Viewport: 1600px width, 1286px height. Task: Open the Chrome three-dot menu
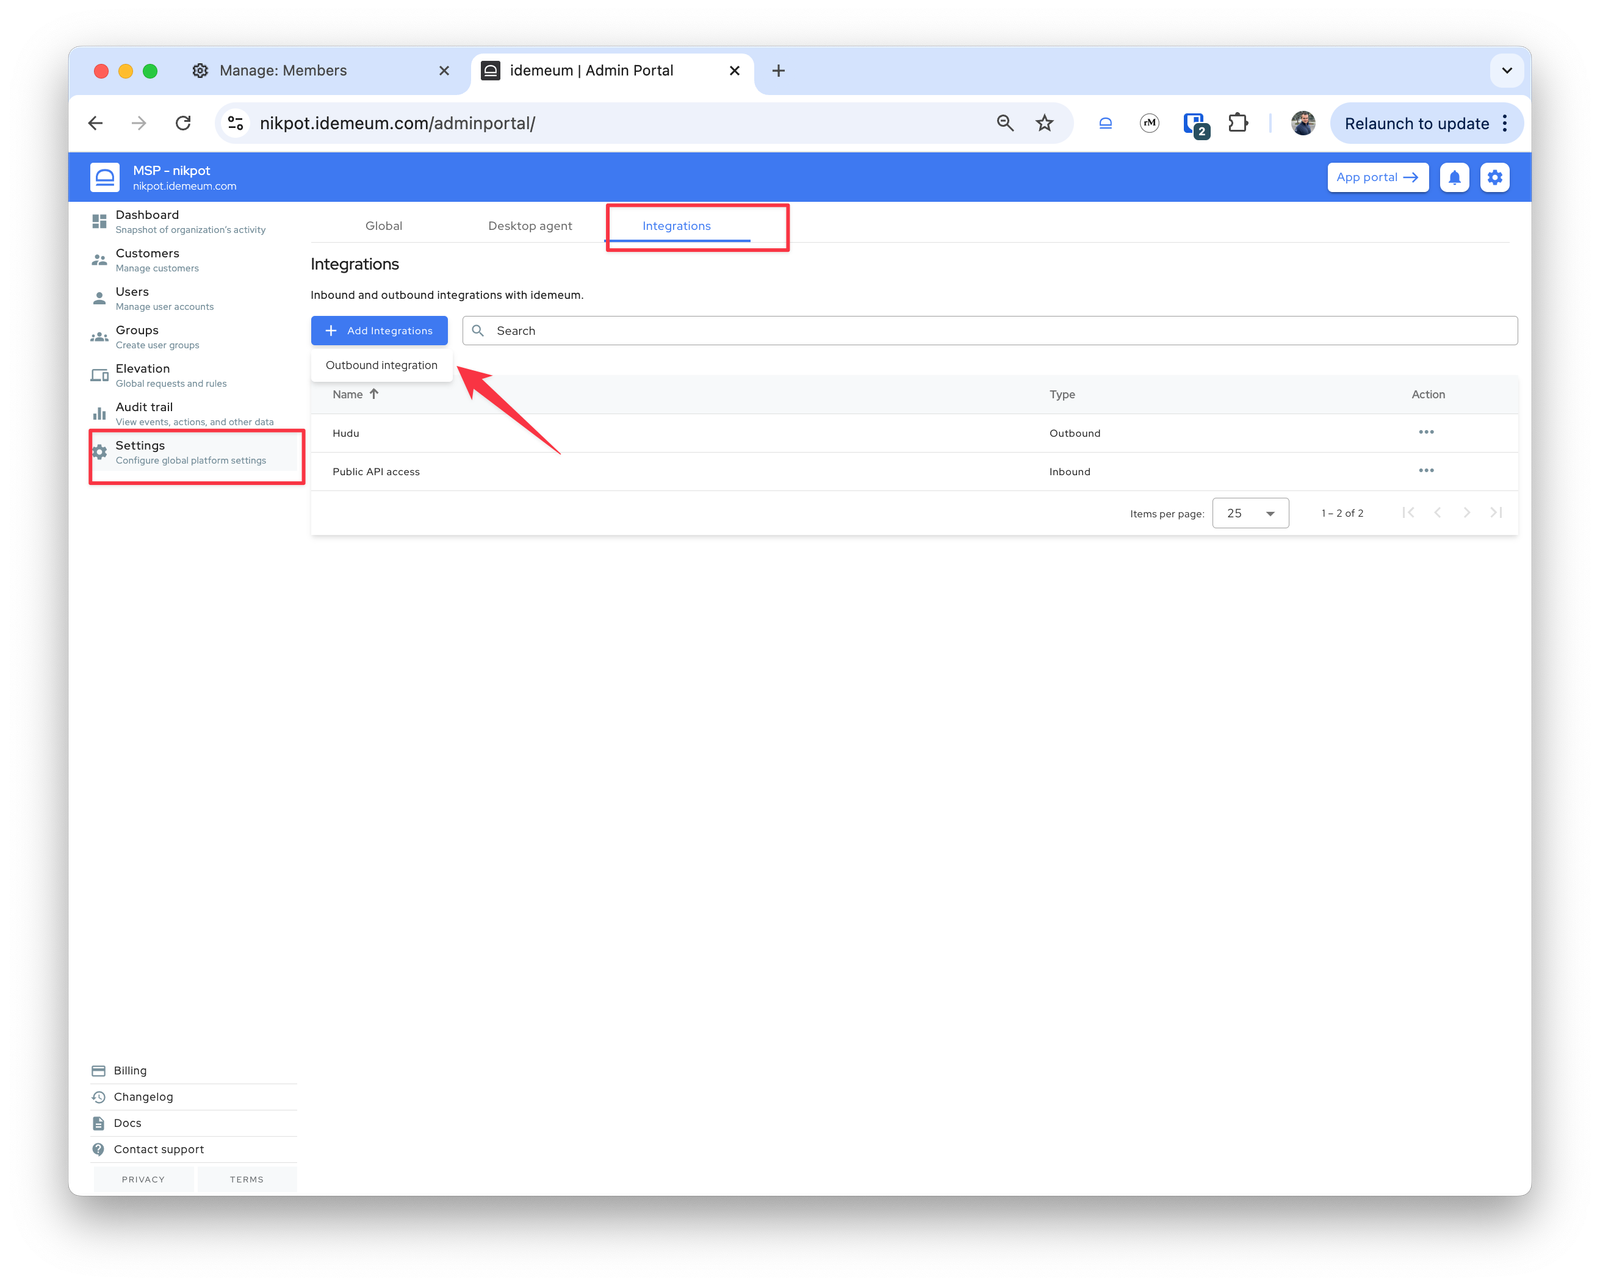(x=1505, y=123)
